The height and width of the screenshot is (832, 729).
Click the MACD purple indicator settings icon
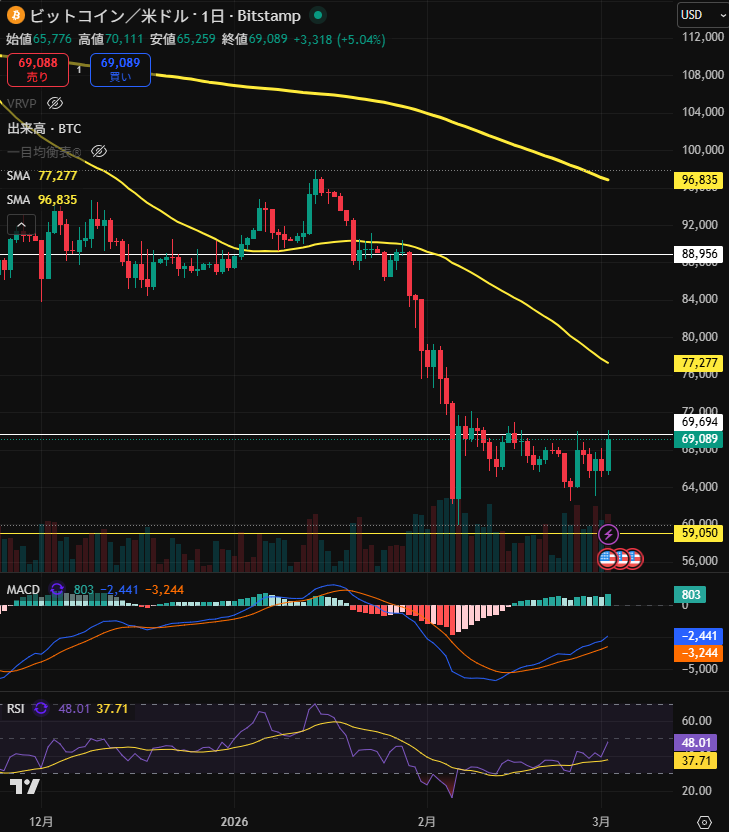(57, 590)
